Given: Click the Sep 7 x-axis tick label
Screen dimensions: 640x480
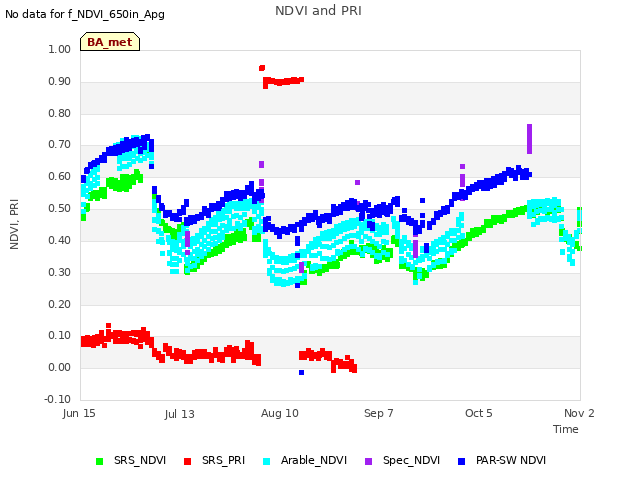Looking at the screenshot, I should 379,413.
